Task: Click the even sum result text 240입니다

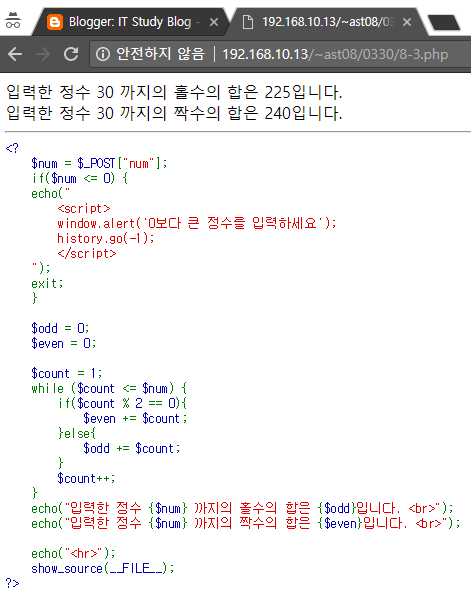Action: click(303, 113)
